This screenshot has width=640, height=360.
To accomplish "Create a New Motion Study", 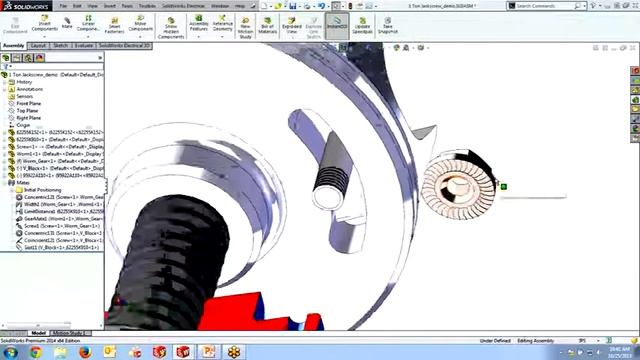I will pos(245,28).
